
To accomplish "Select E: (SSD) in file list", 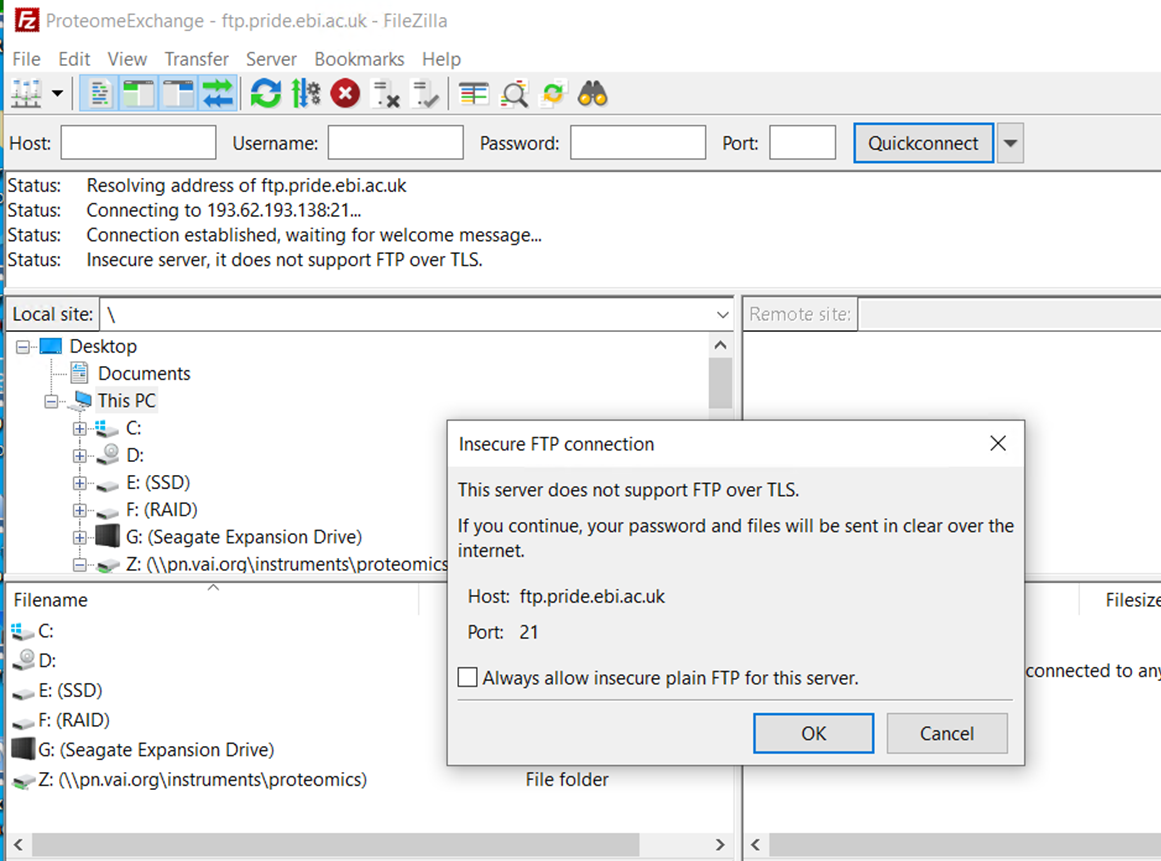I will [x=70, y=690].
